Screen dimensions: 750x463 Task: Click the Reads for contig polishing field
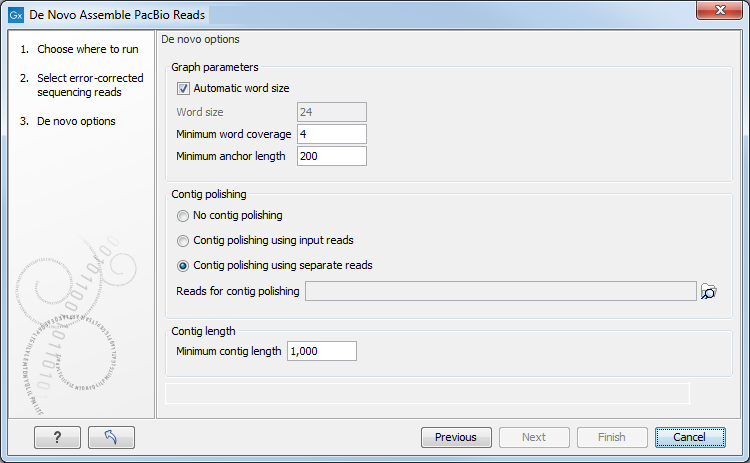501,291
